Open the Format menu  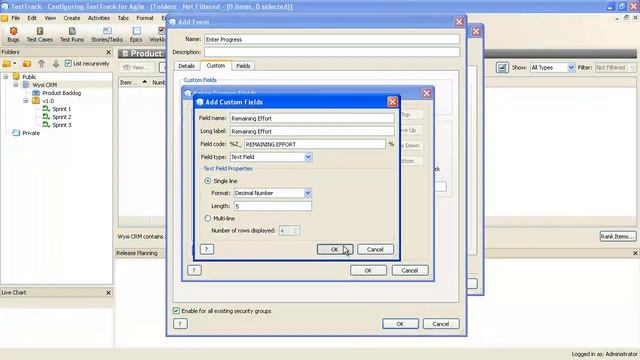pyautogui.click(x=145, y=18)
